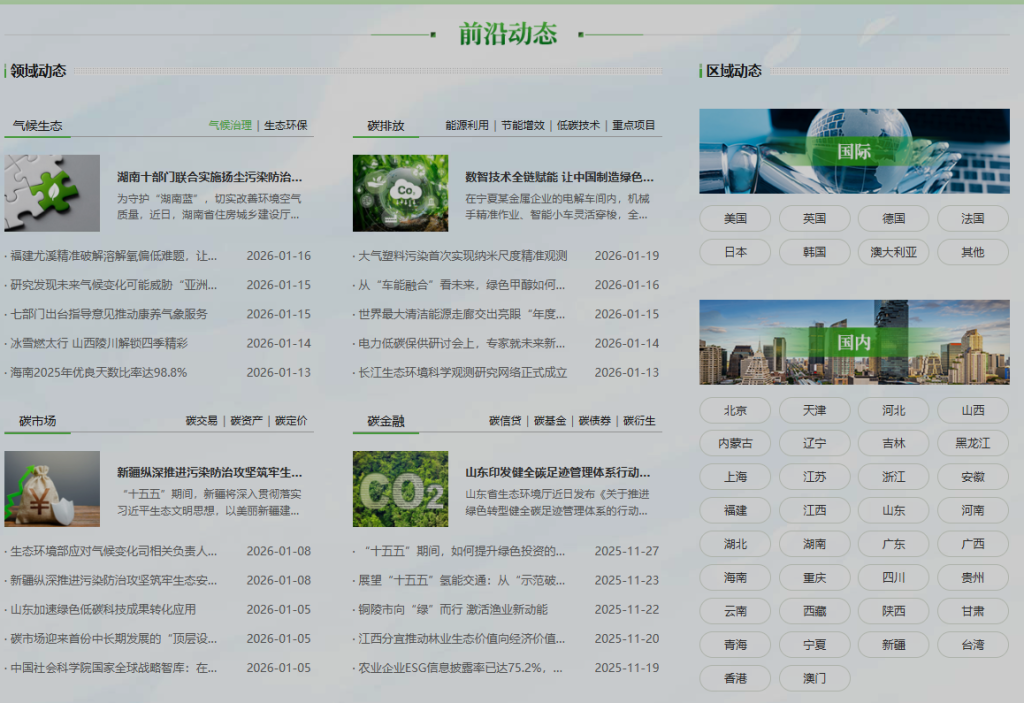Click the 美国 region button
The image size is (1024, 703).
point(735,218)
